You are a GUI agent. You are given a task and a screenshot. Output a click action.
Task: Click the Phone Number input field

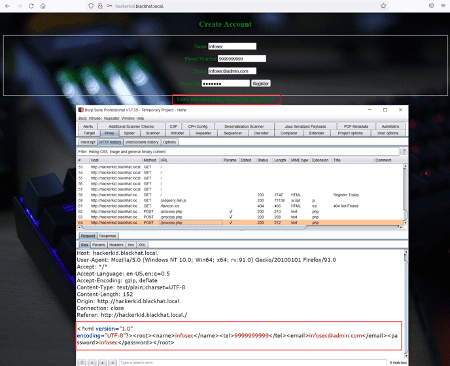point(242,59)
